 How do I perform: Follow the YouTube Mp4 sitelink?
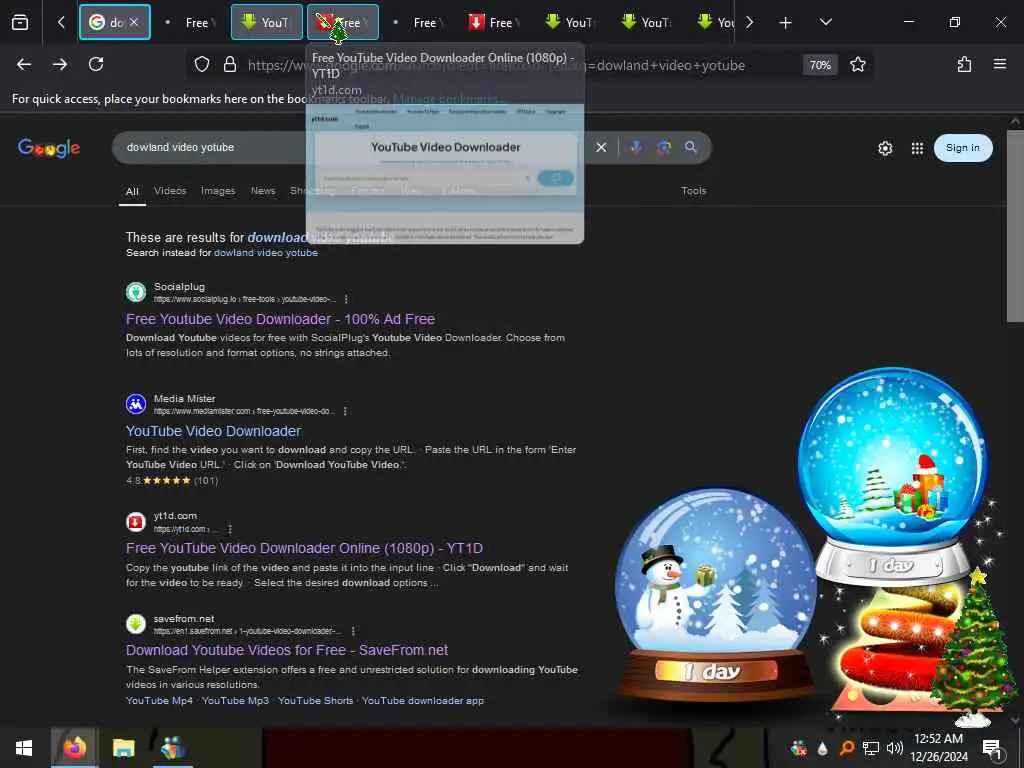tap(159, 701)
